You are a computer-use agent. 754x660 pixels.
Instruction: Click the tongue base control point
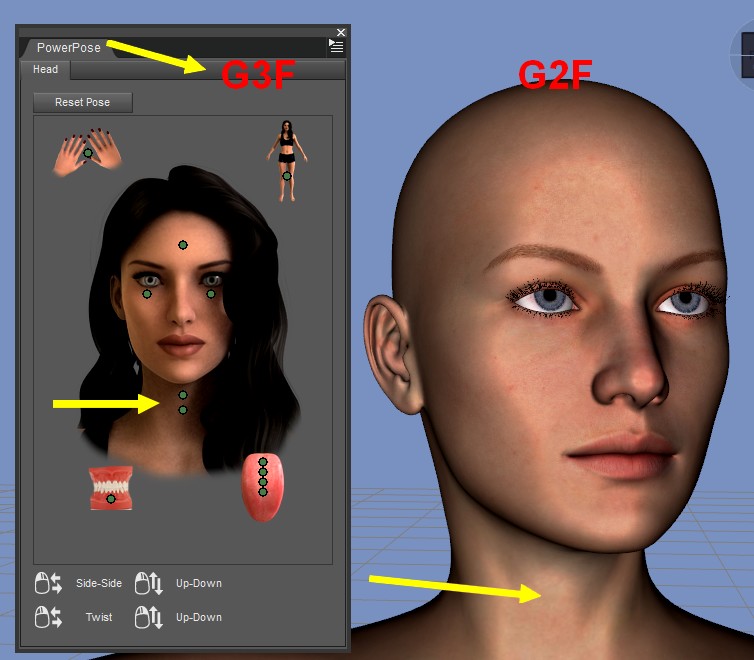click(x=263, y=462)
